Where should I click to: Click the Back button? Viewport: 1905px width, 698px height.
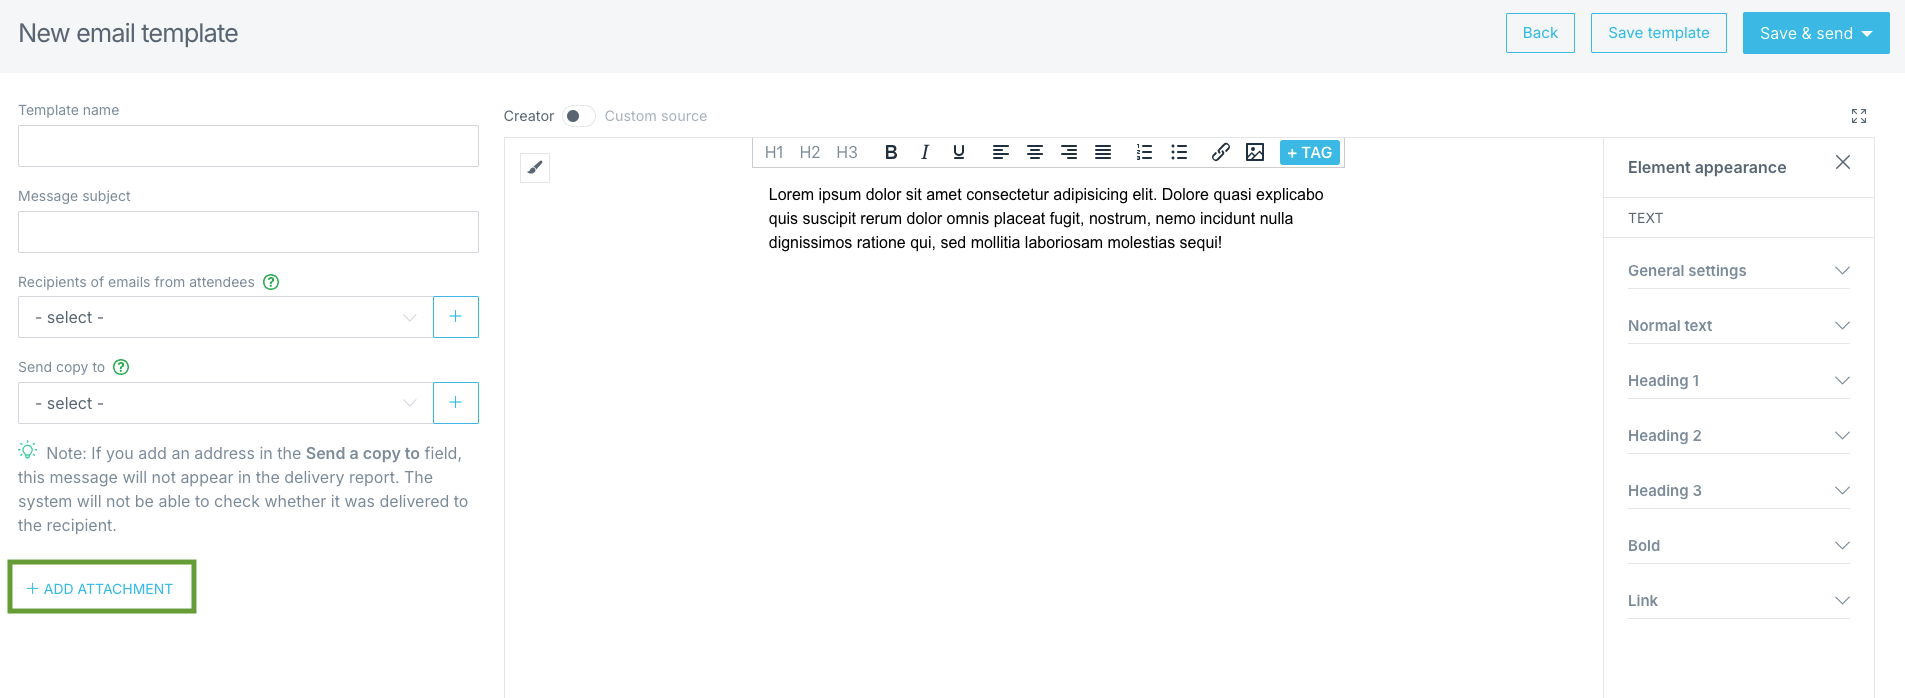pyautogui.click(x=1540, y=33)
